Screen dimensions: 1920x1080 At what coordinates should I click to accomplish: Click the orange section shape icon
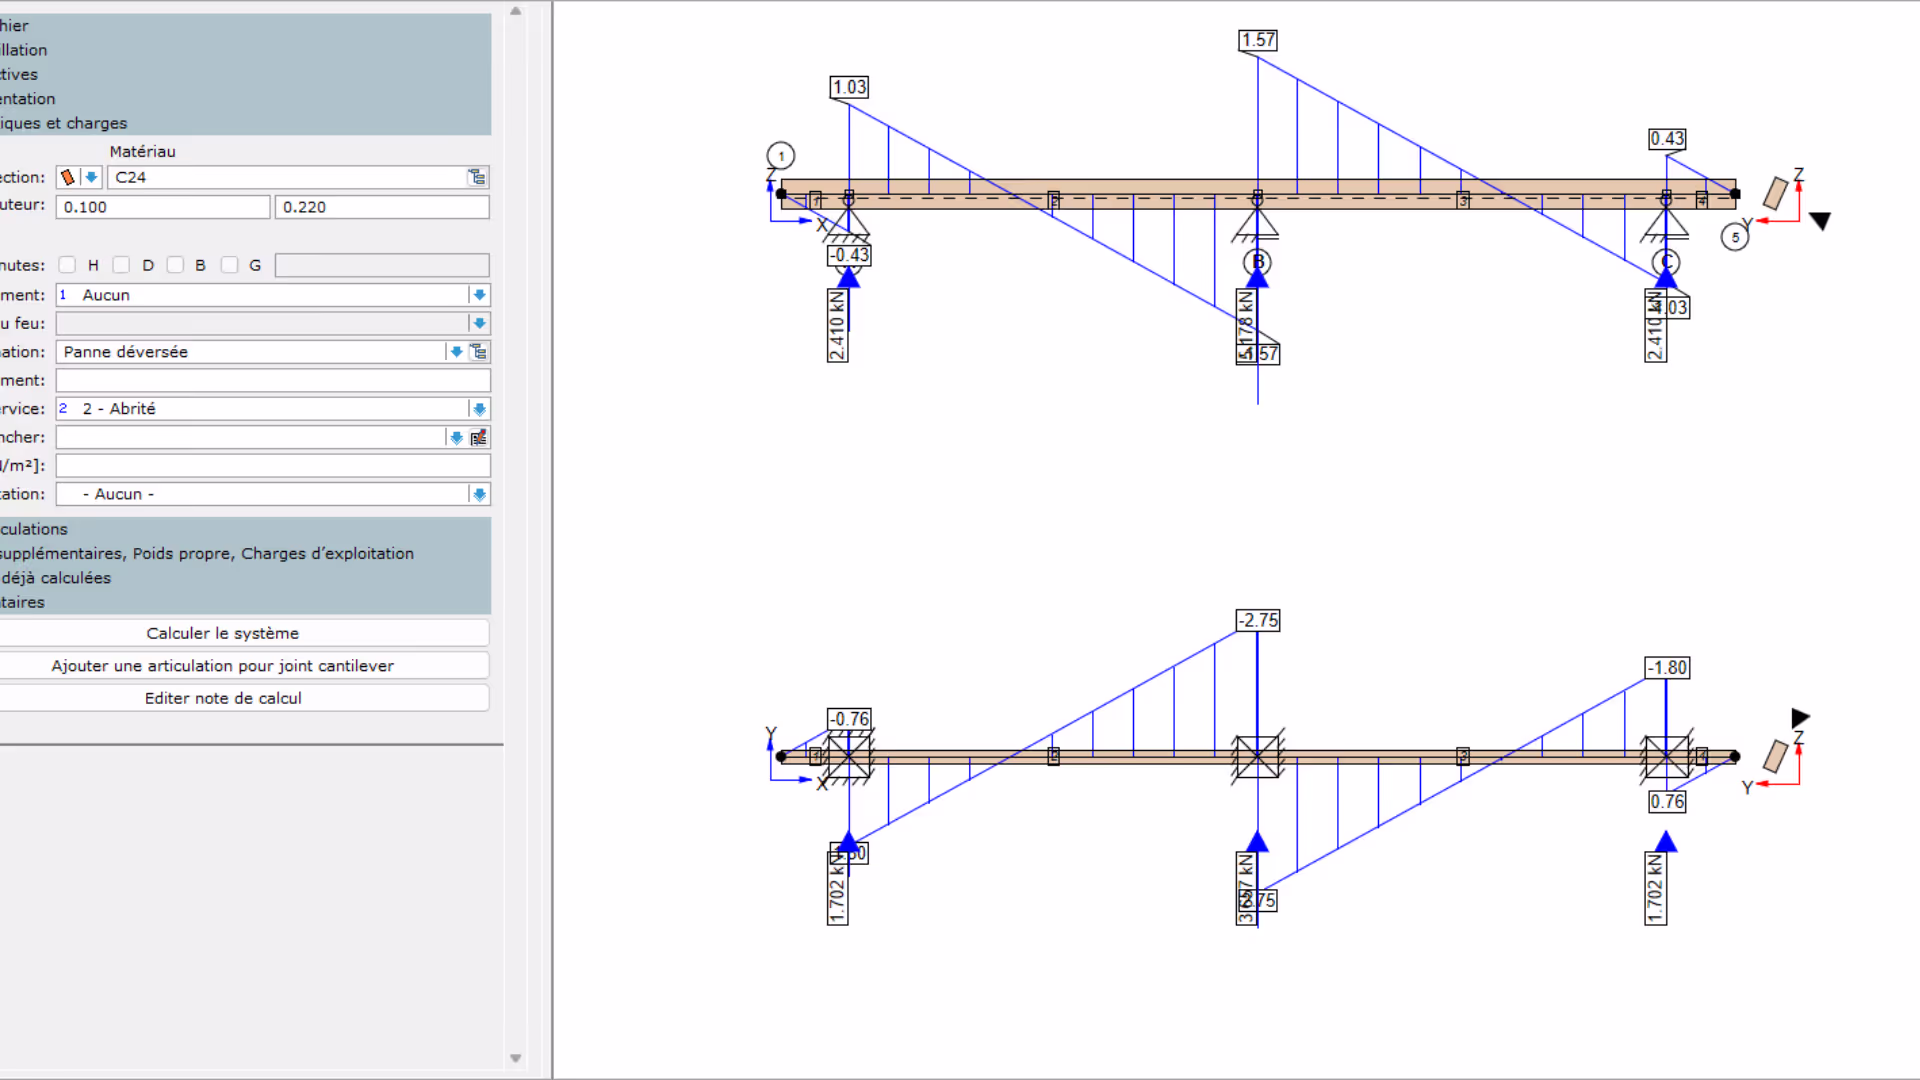pos(68,177)
